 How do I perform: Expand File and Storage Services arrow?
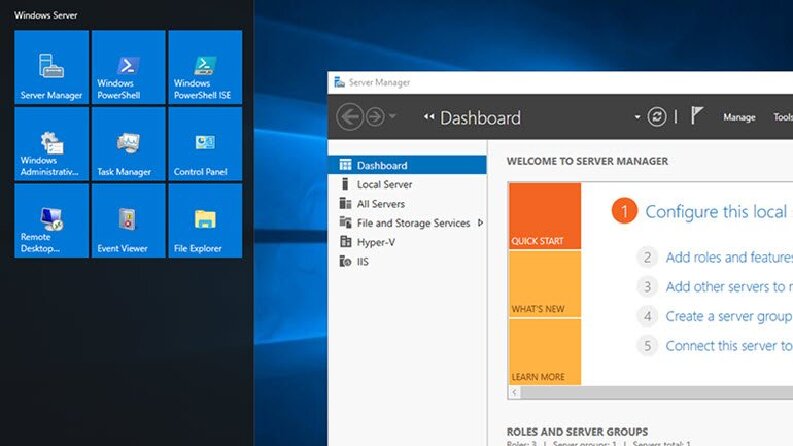click(x=480, y=222)
